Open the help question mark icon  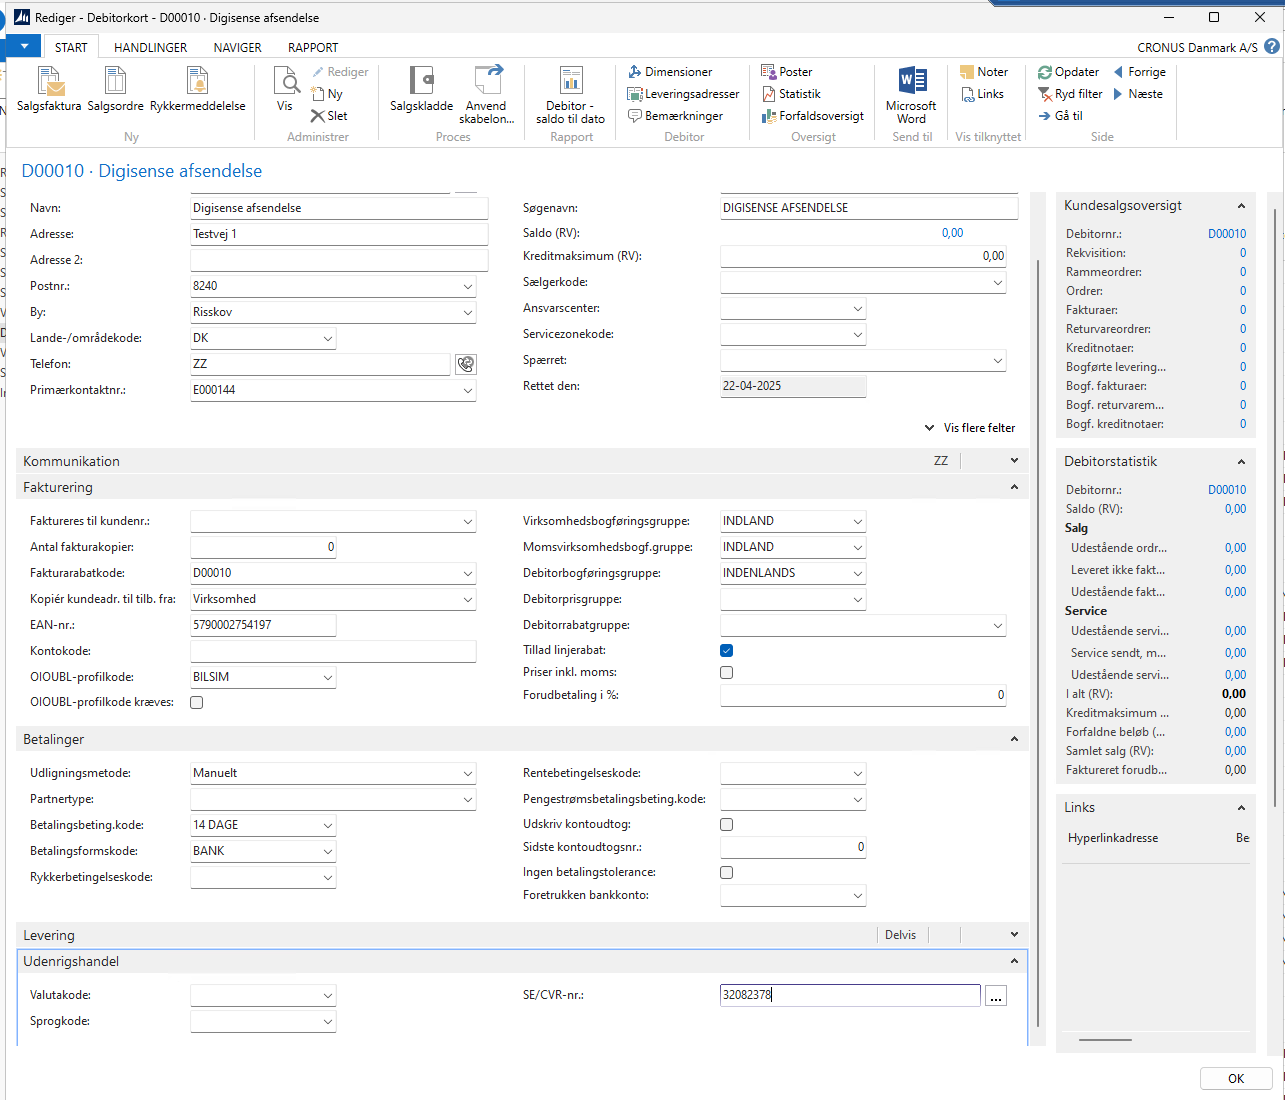[1271, 46]
